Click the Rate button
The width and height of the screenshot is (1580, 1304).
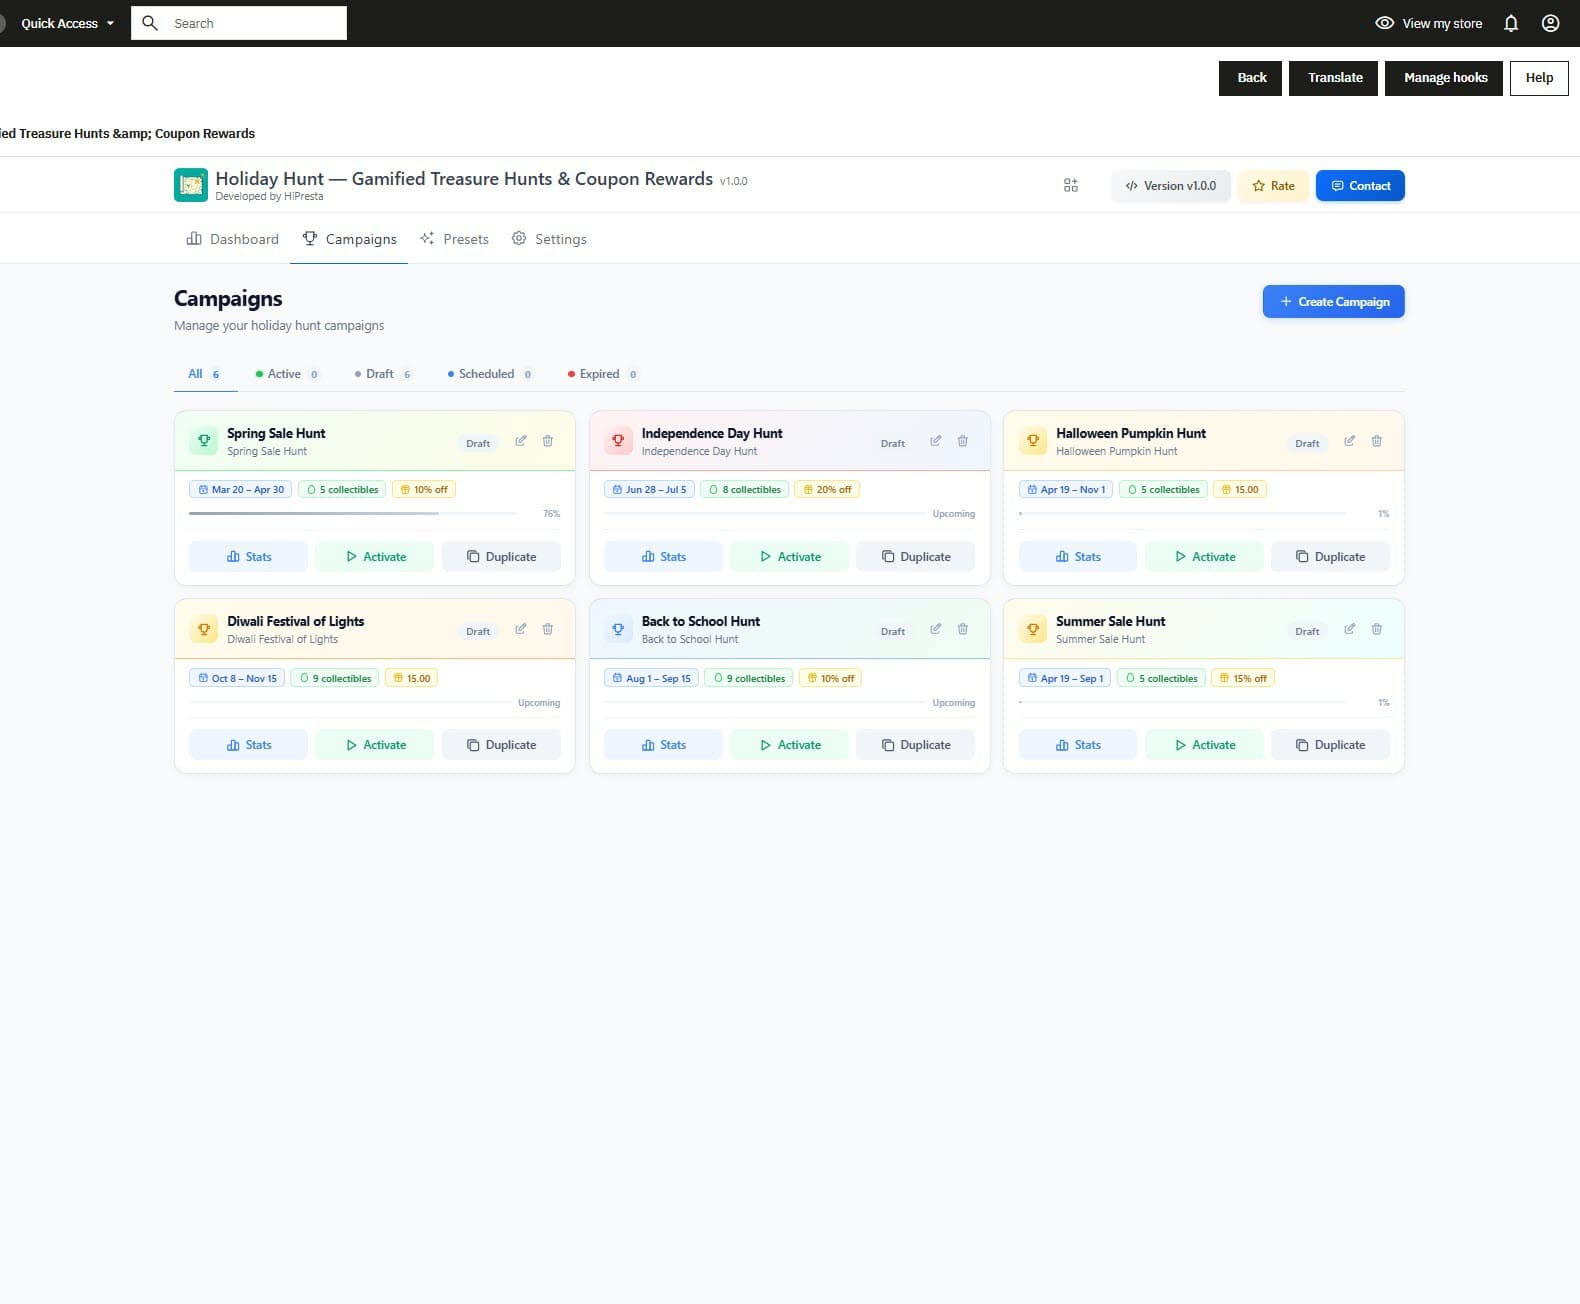(1273, 186)
